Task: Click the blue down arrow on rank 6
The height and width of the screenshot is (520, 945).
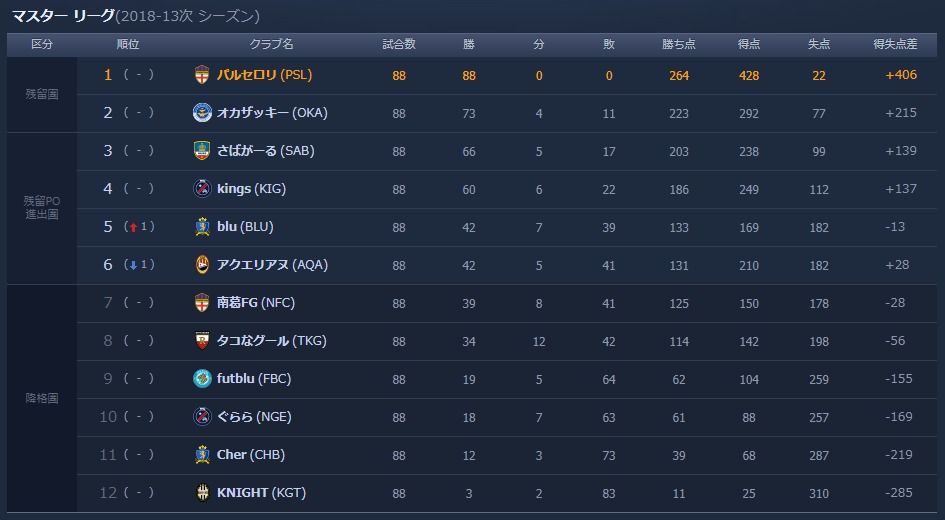Action: tap(133, 265)
